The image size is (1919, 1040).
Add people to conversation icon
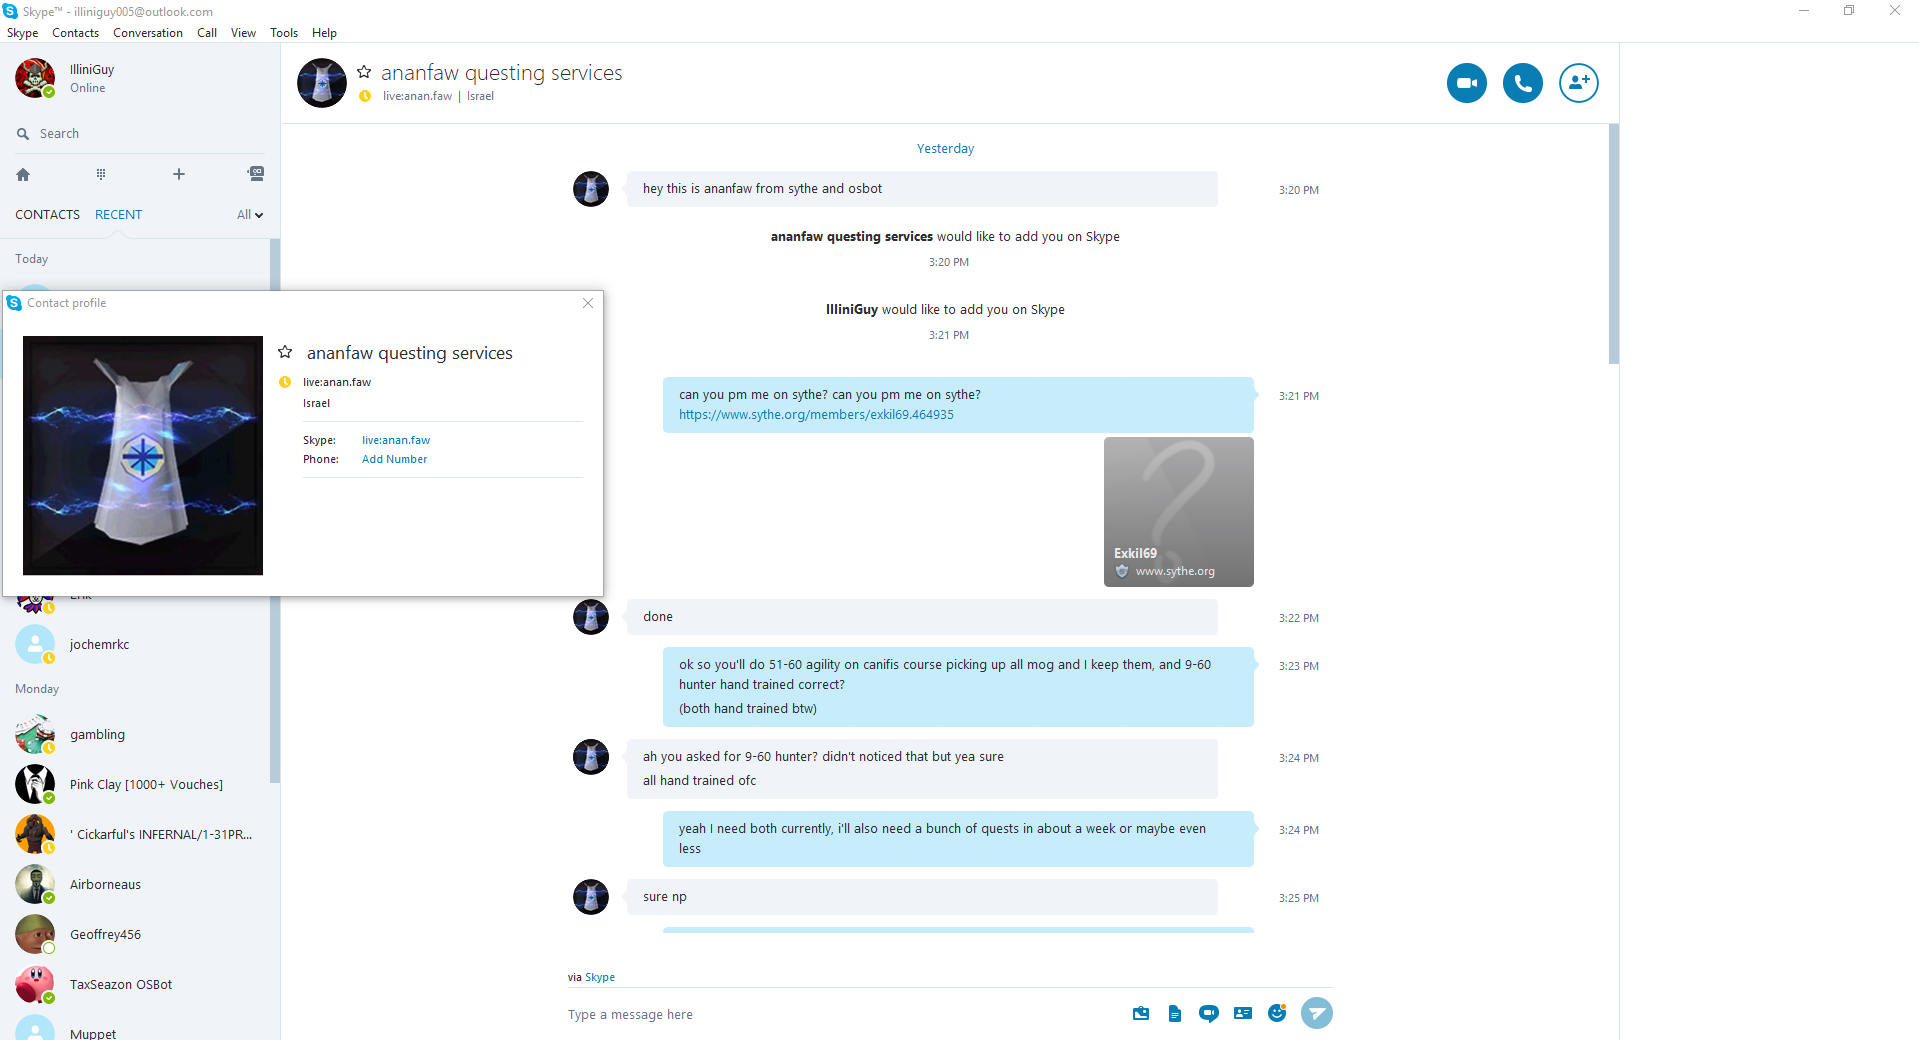(1578, 83)
